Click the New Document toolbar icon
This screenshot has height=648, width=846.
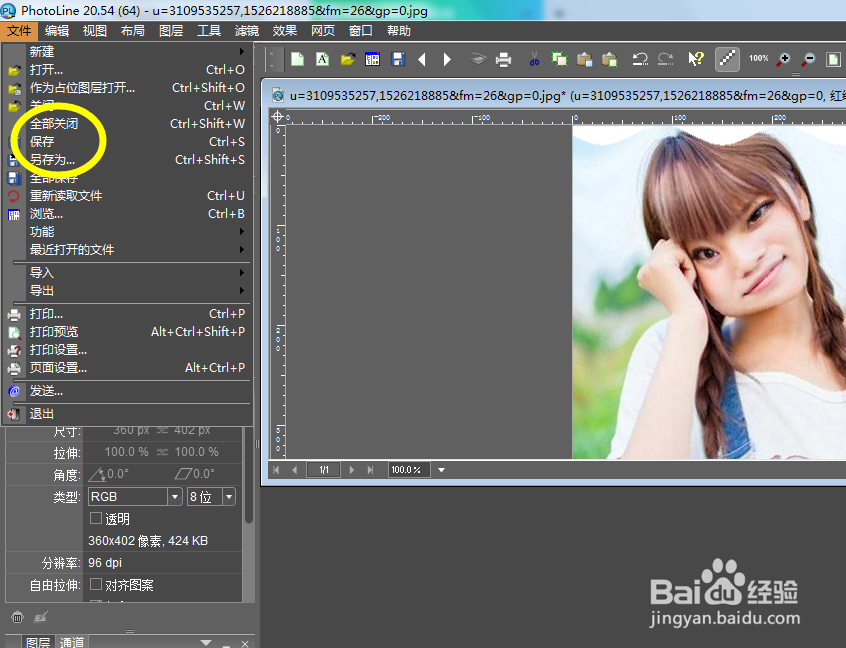coord(297,59)
